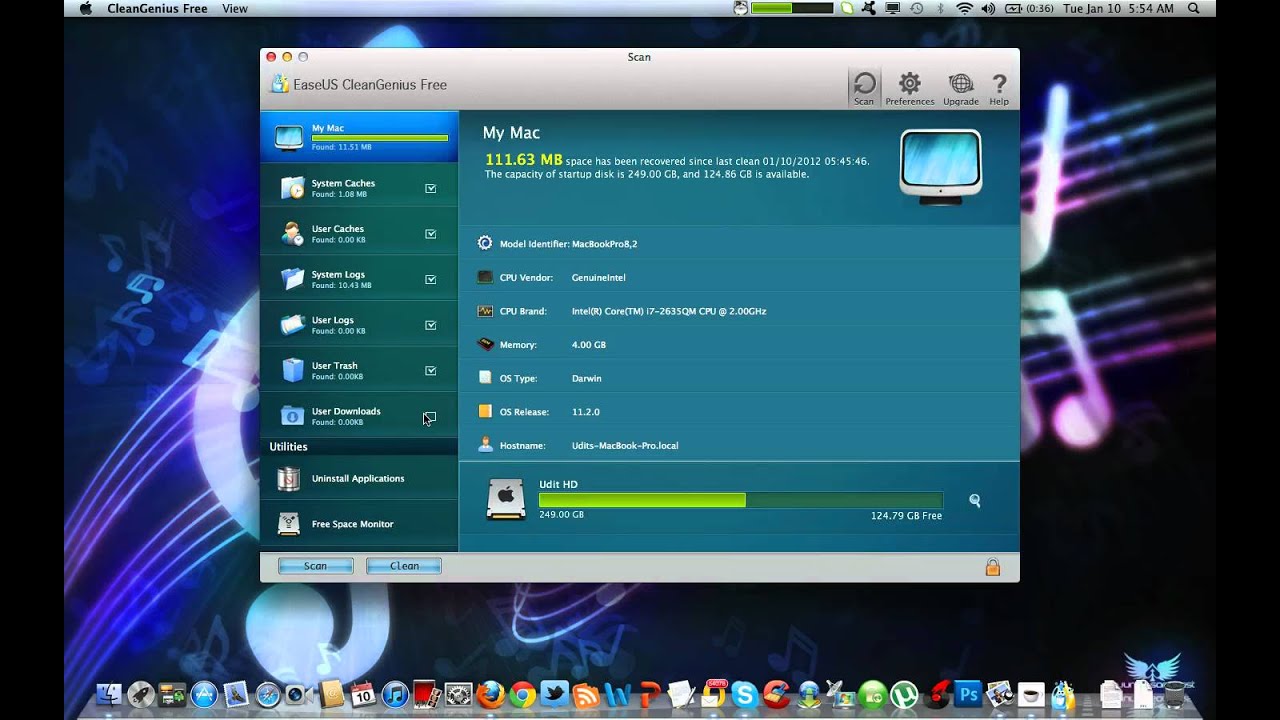Click the person icon beside Hostname
This screenshot has width=1280, height=720.
point(485,445)
